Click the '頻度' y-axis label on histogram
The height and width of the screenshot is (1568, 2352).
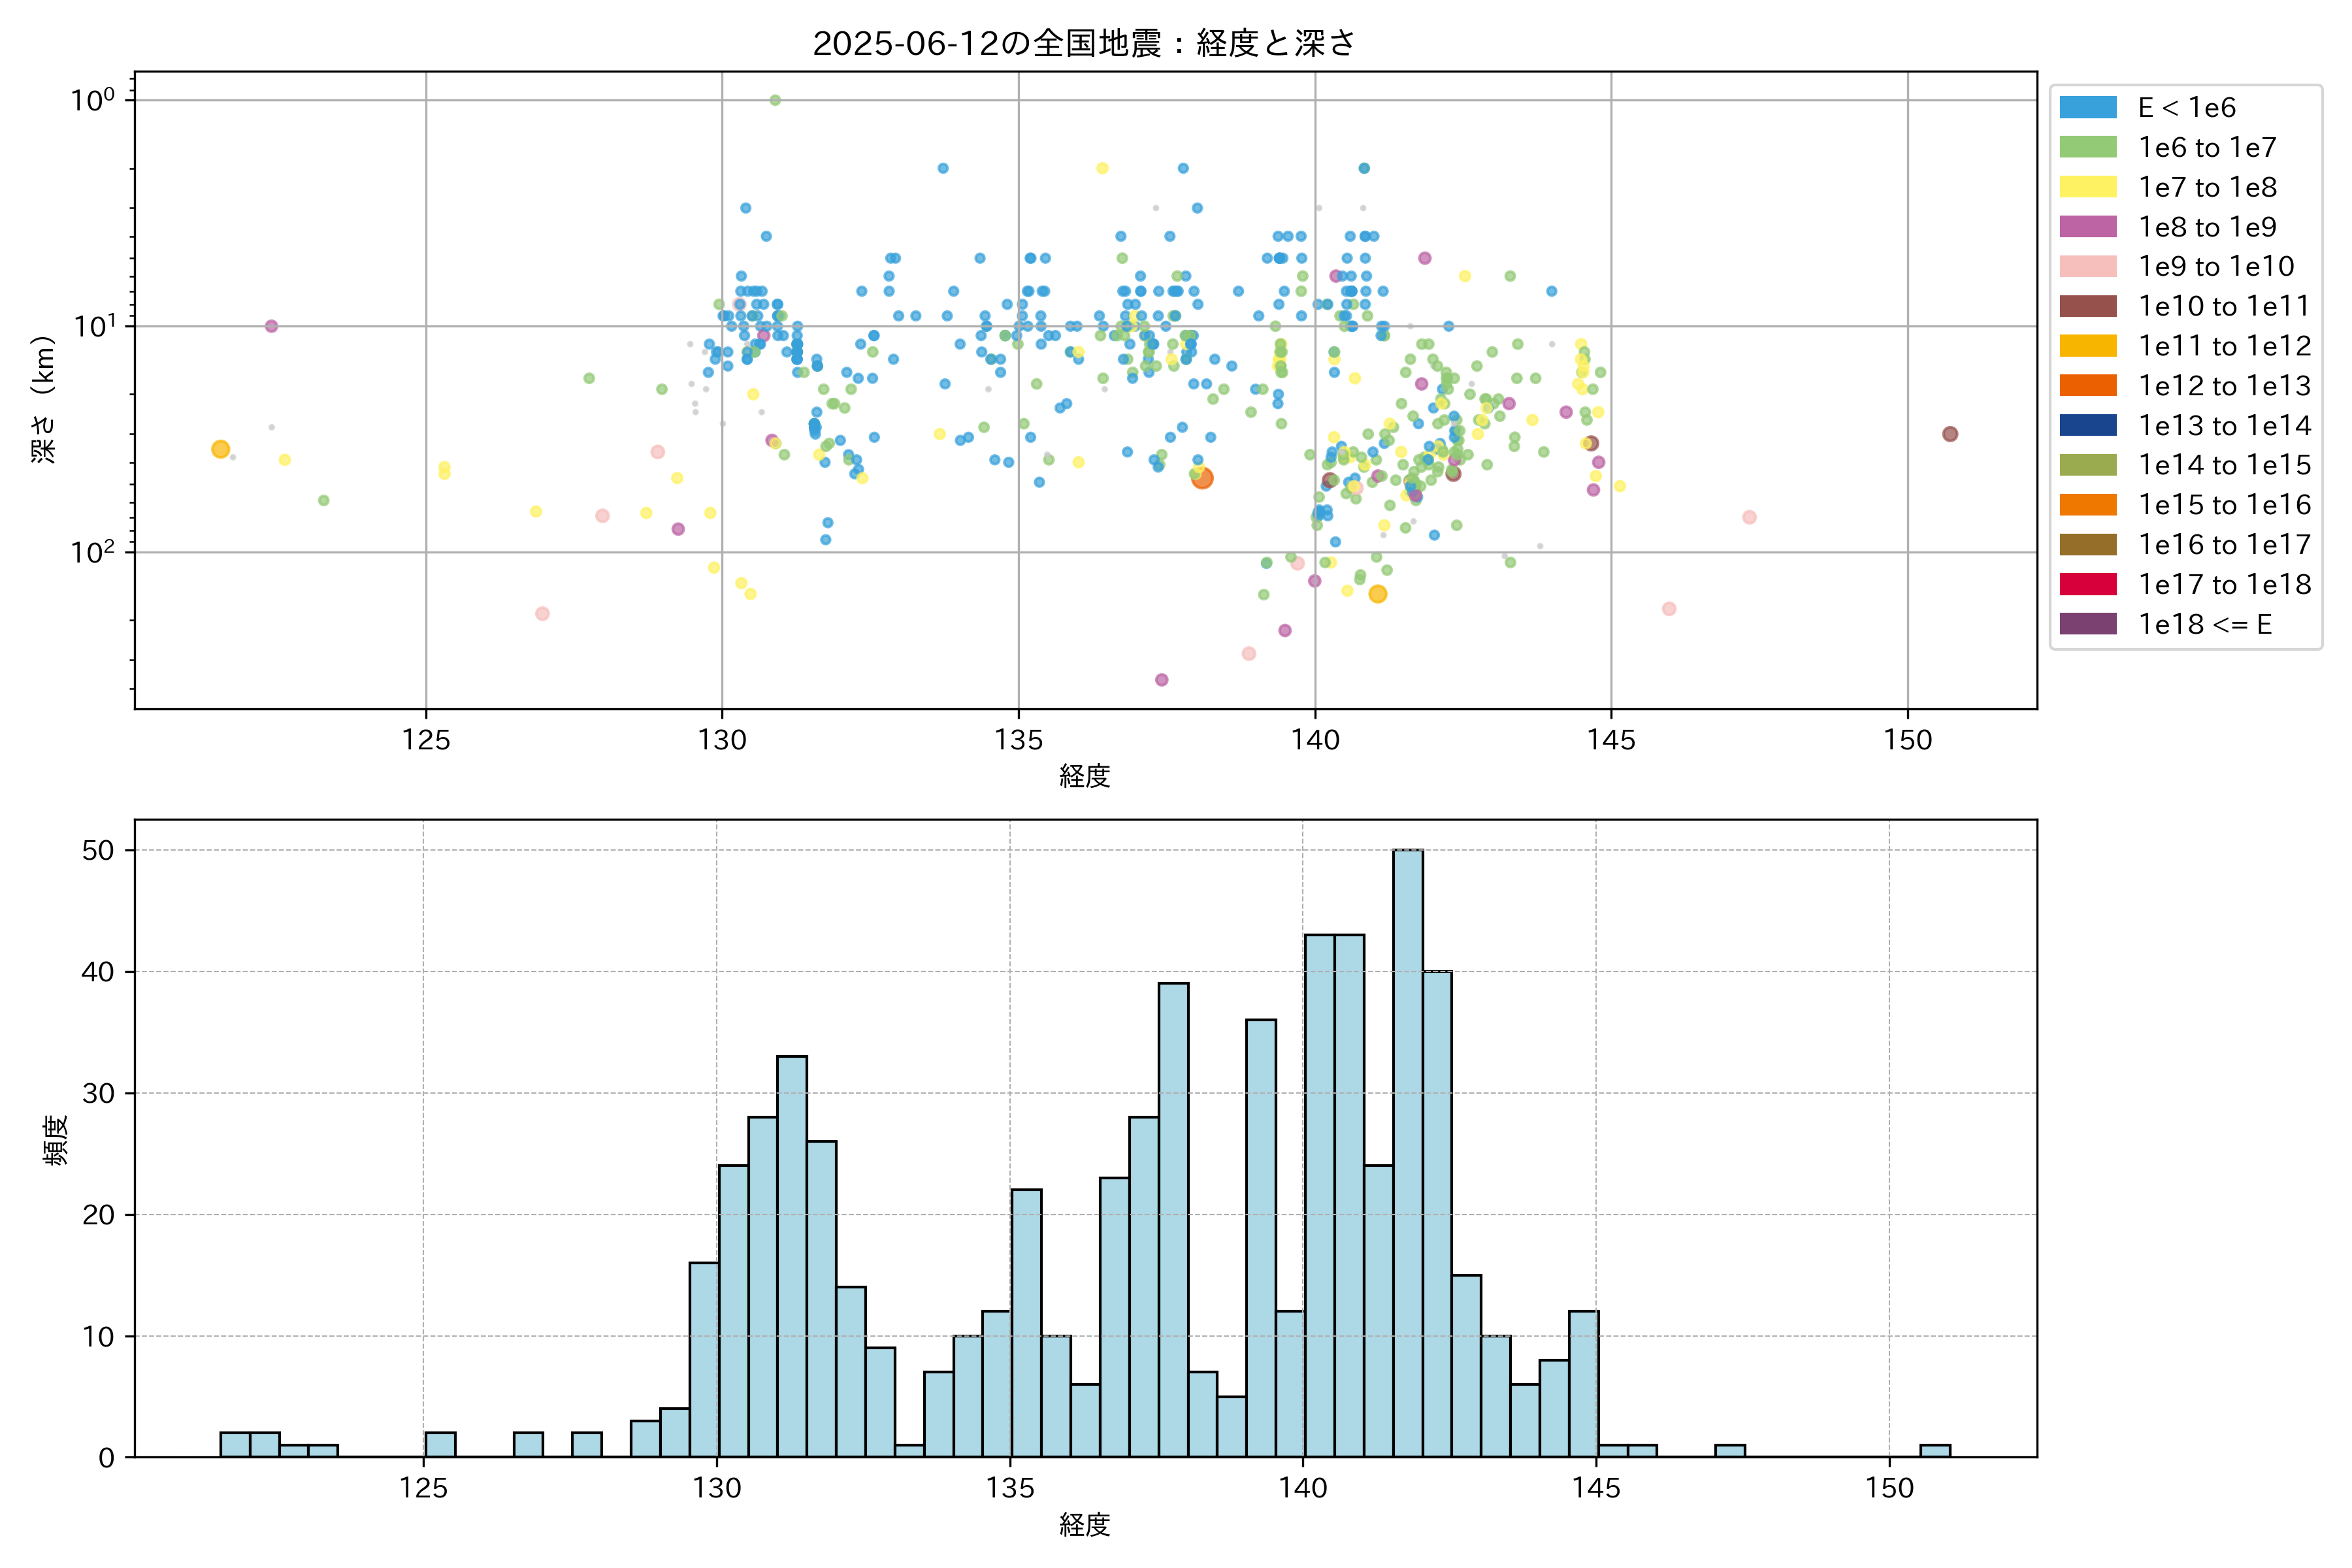tap(56, 1140)
